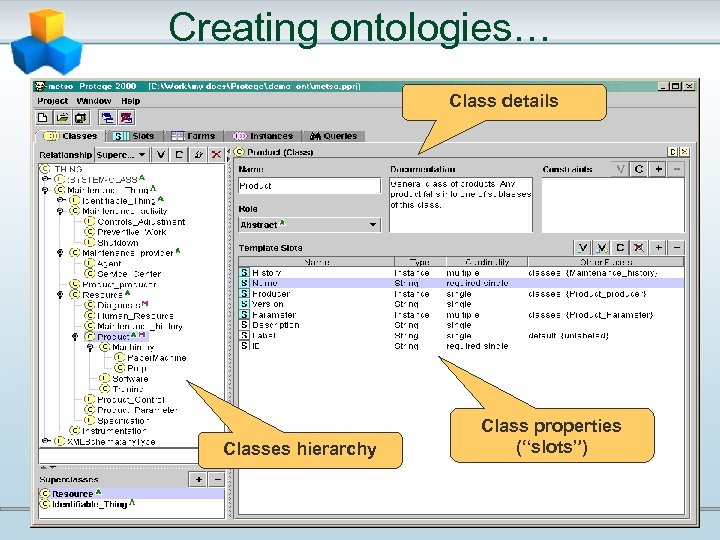720x540 pixels.
Task: Click the Cardinality column header in Template Slots
Action: [x=487, y=262]
